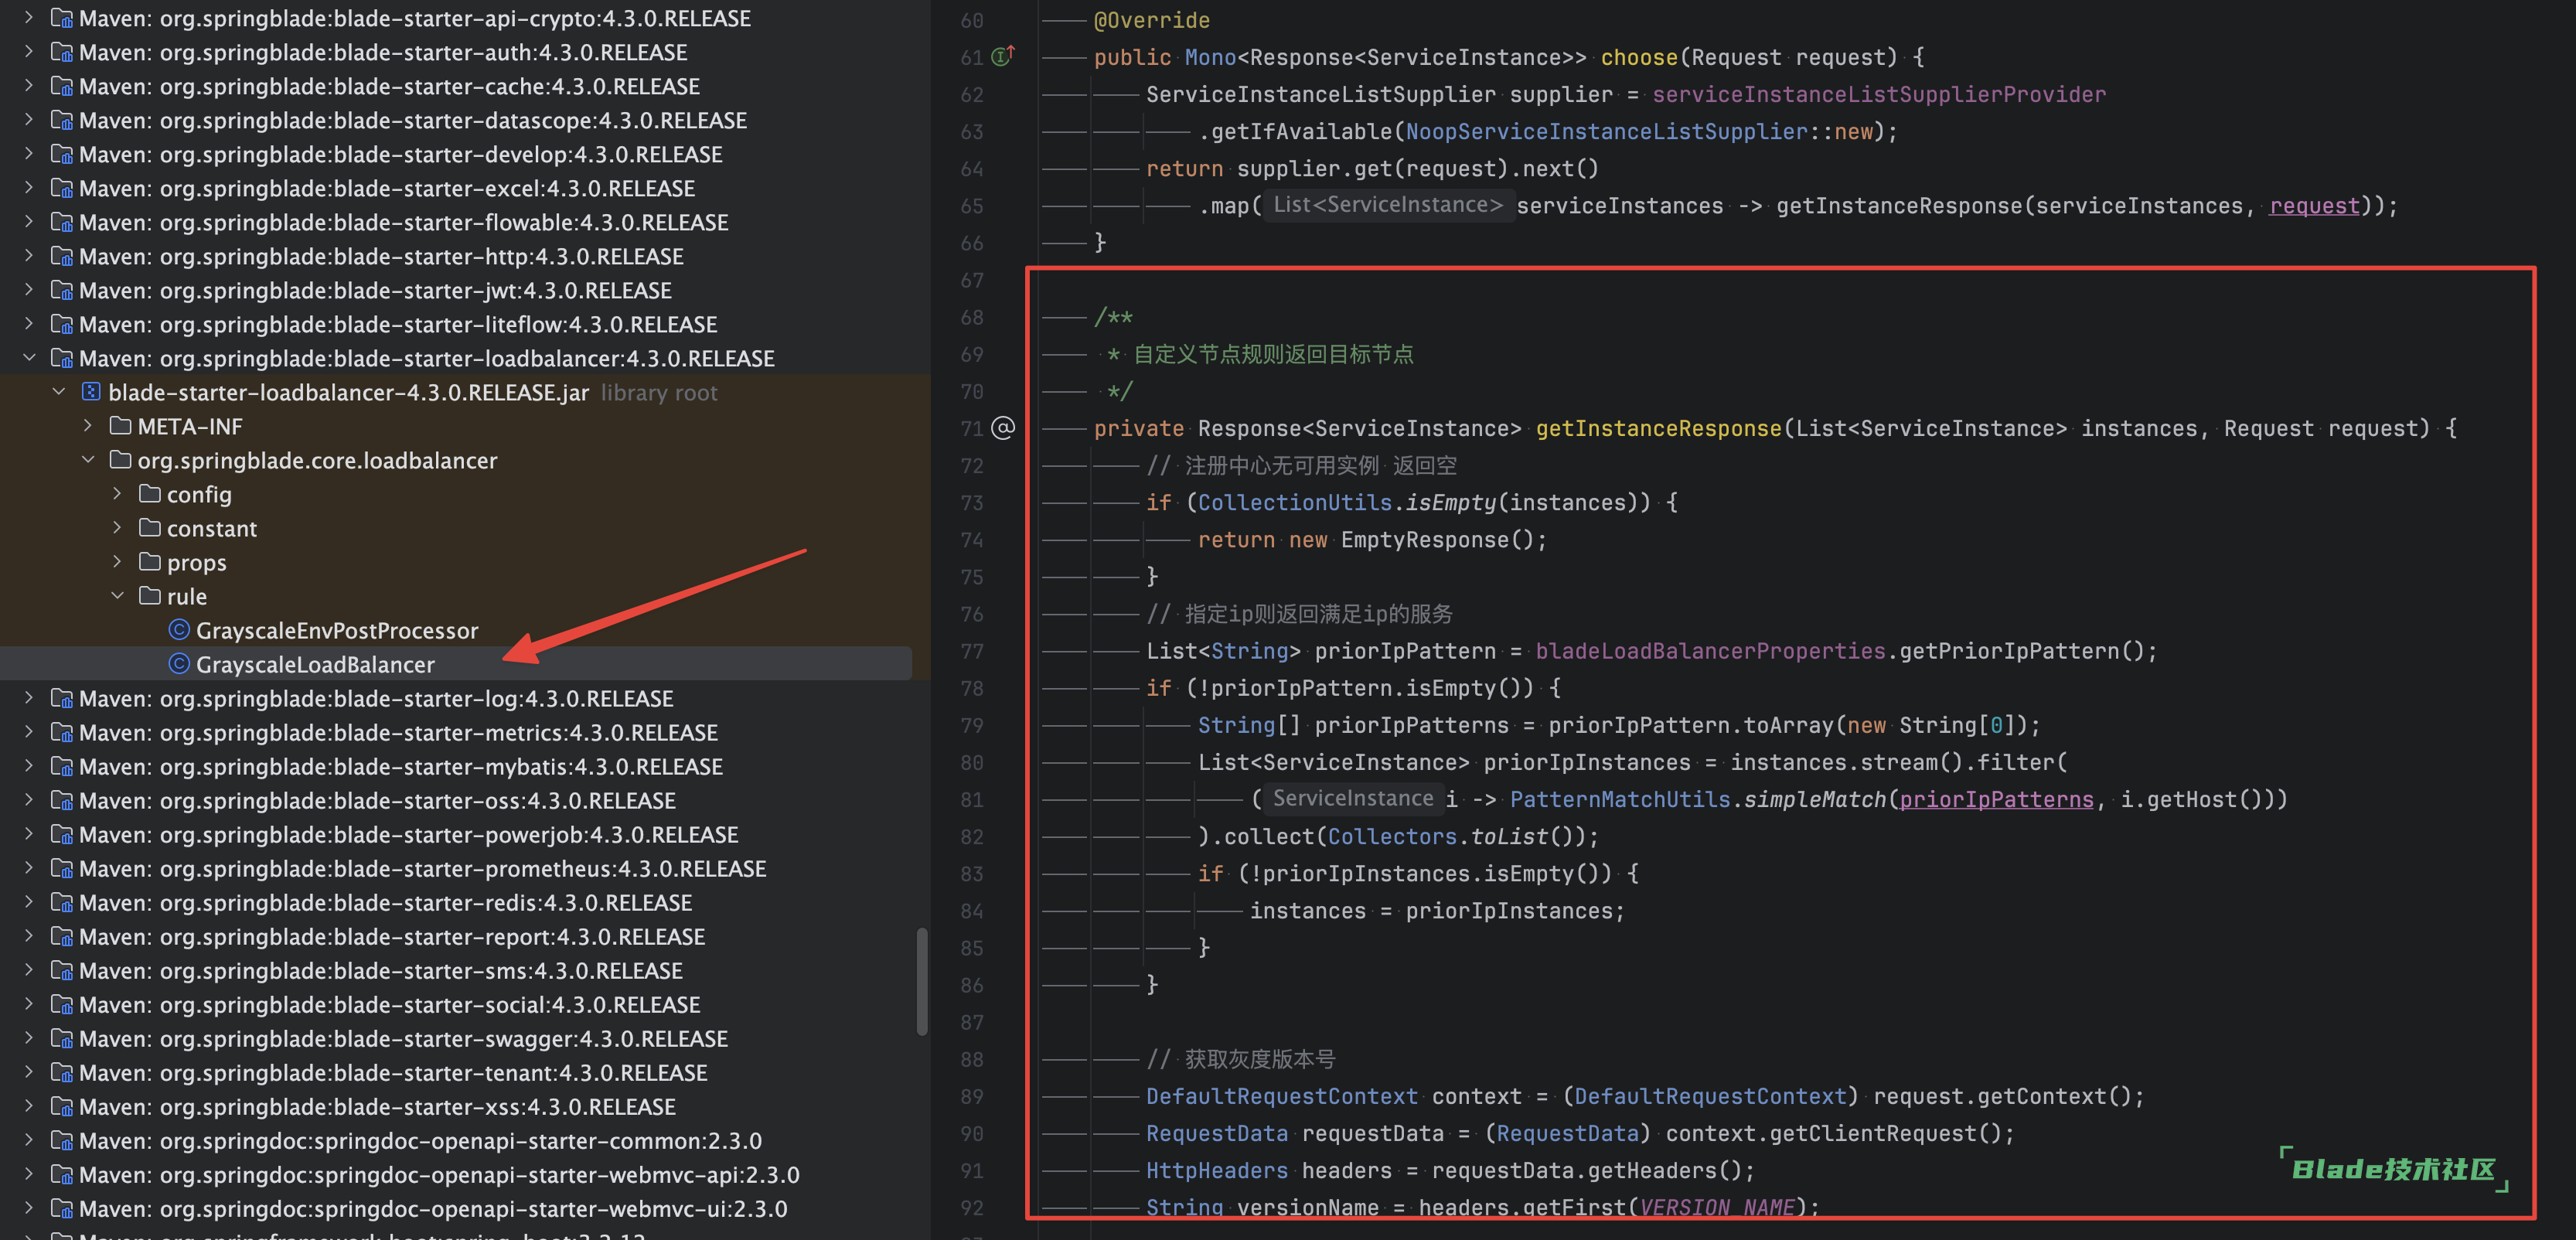Click the props folder icon

[x=150, y=562]
